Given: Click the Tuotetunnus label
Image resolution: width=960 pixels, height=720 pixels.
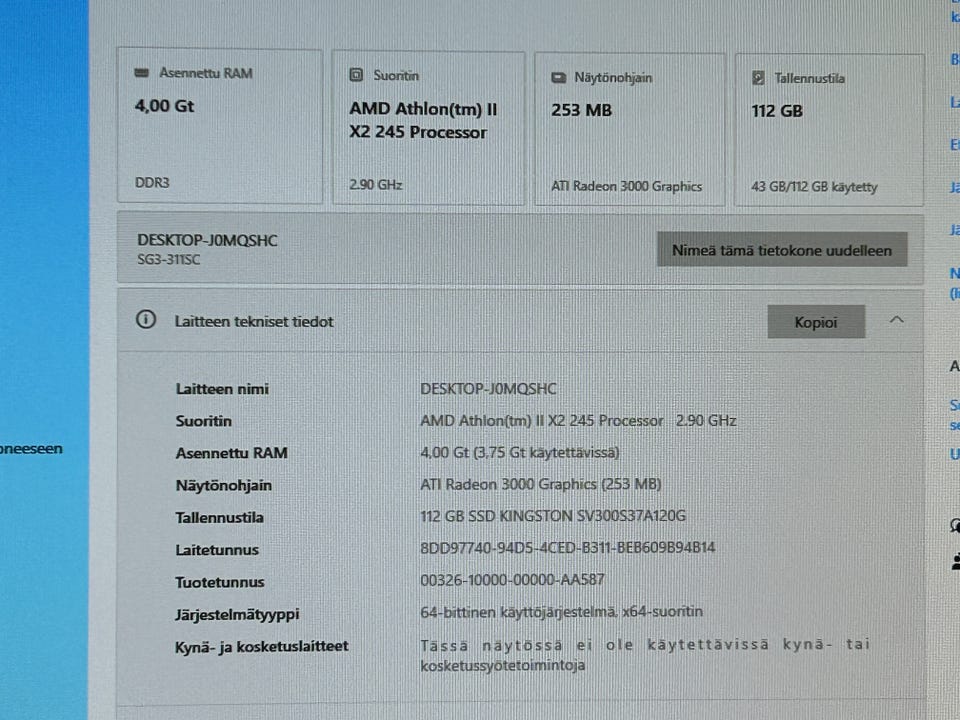Looking at the screenshot, I should point(220,582).
